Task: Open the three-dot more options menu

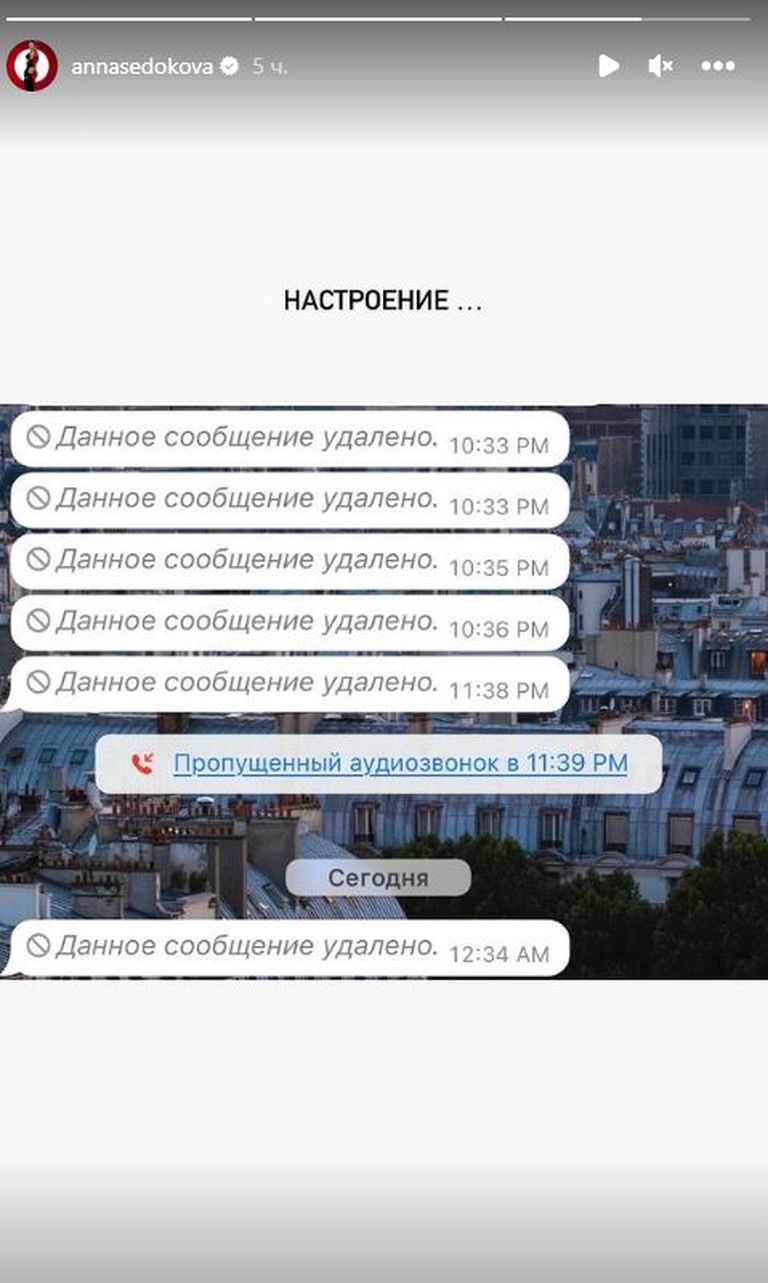Action: (x=718, y=66)
